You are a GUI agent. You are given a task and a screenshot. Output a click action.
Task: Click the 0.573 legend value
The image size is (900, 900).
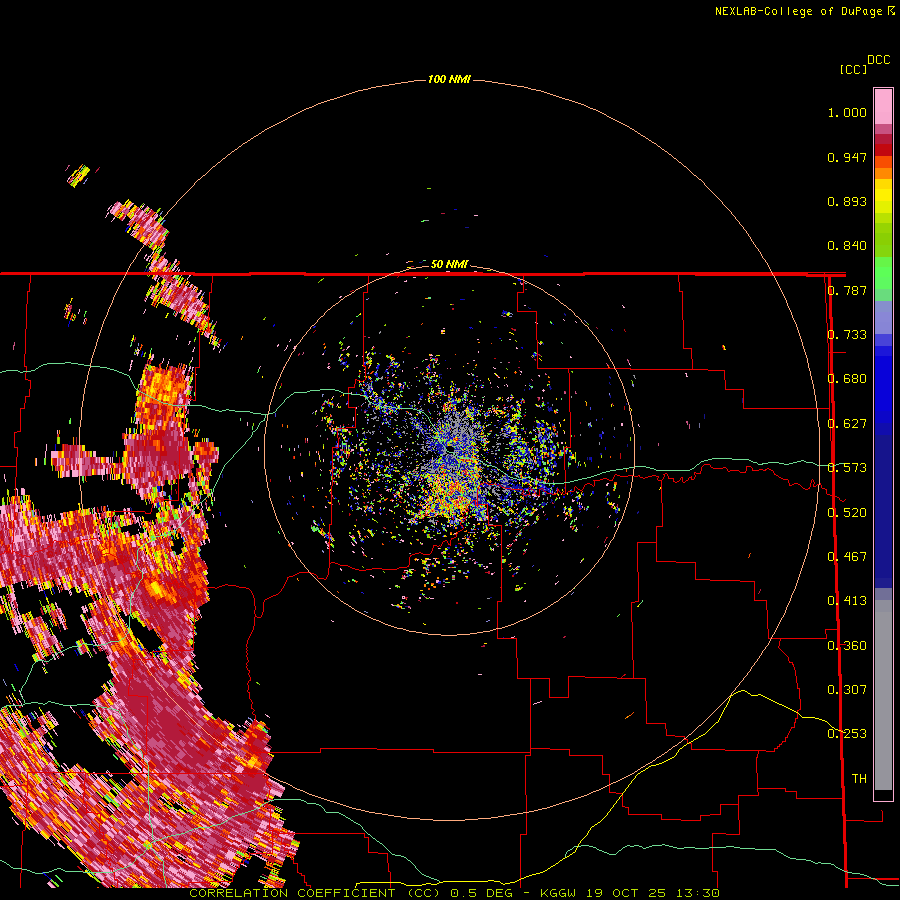[847, 468]
